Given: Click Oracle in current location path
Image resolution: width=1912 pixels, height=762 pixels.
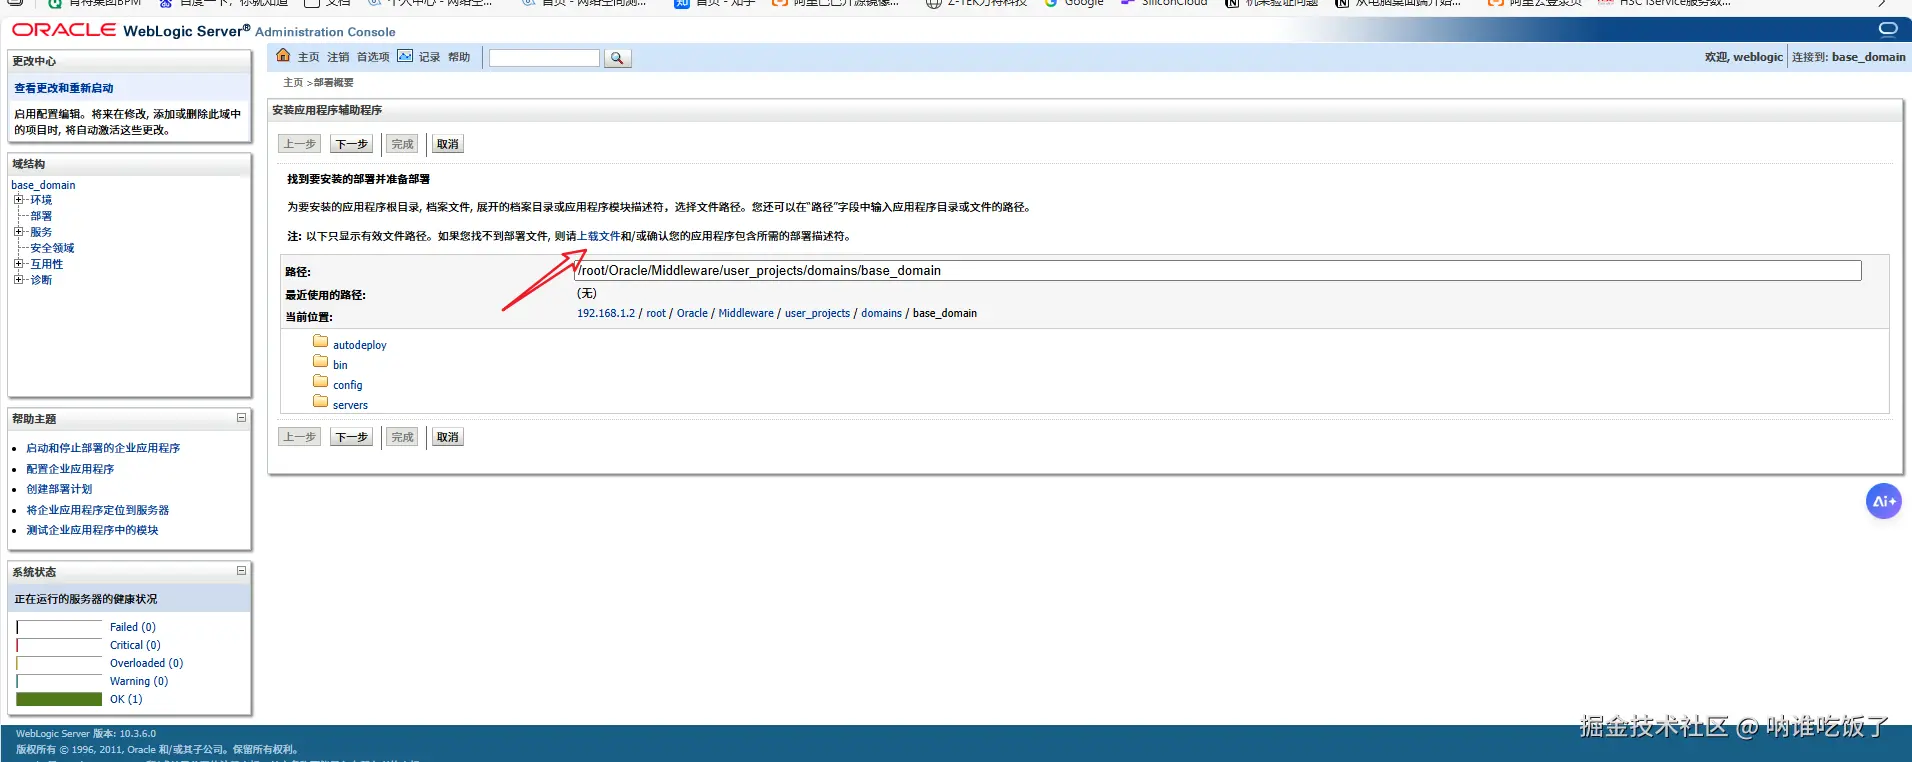Looking at the screenshot, I should click(x=692, y=313).
